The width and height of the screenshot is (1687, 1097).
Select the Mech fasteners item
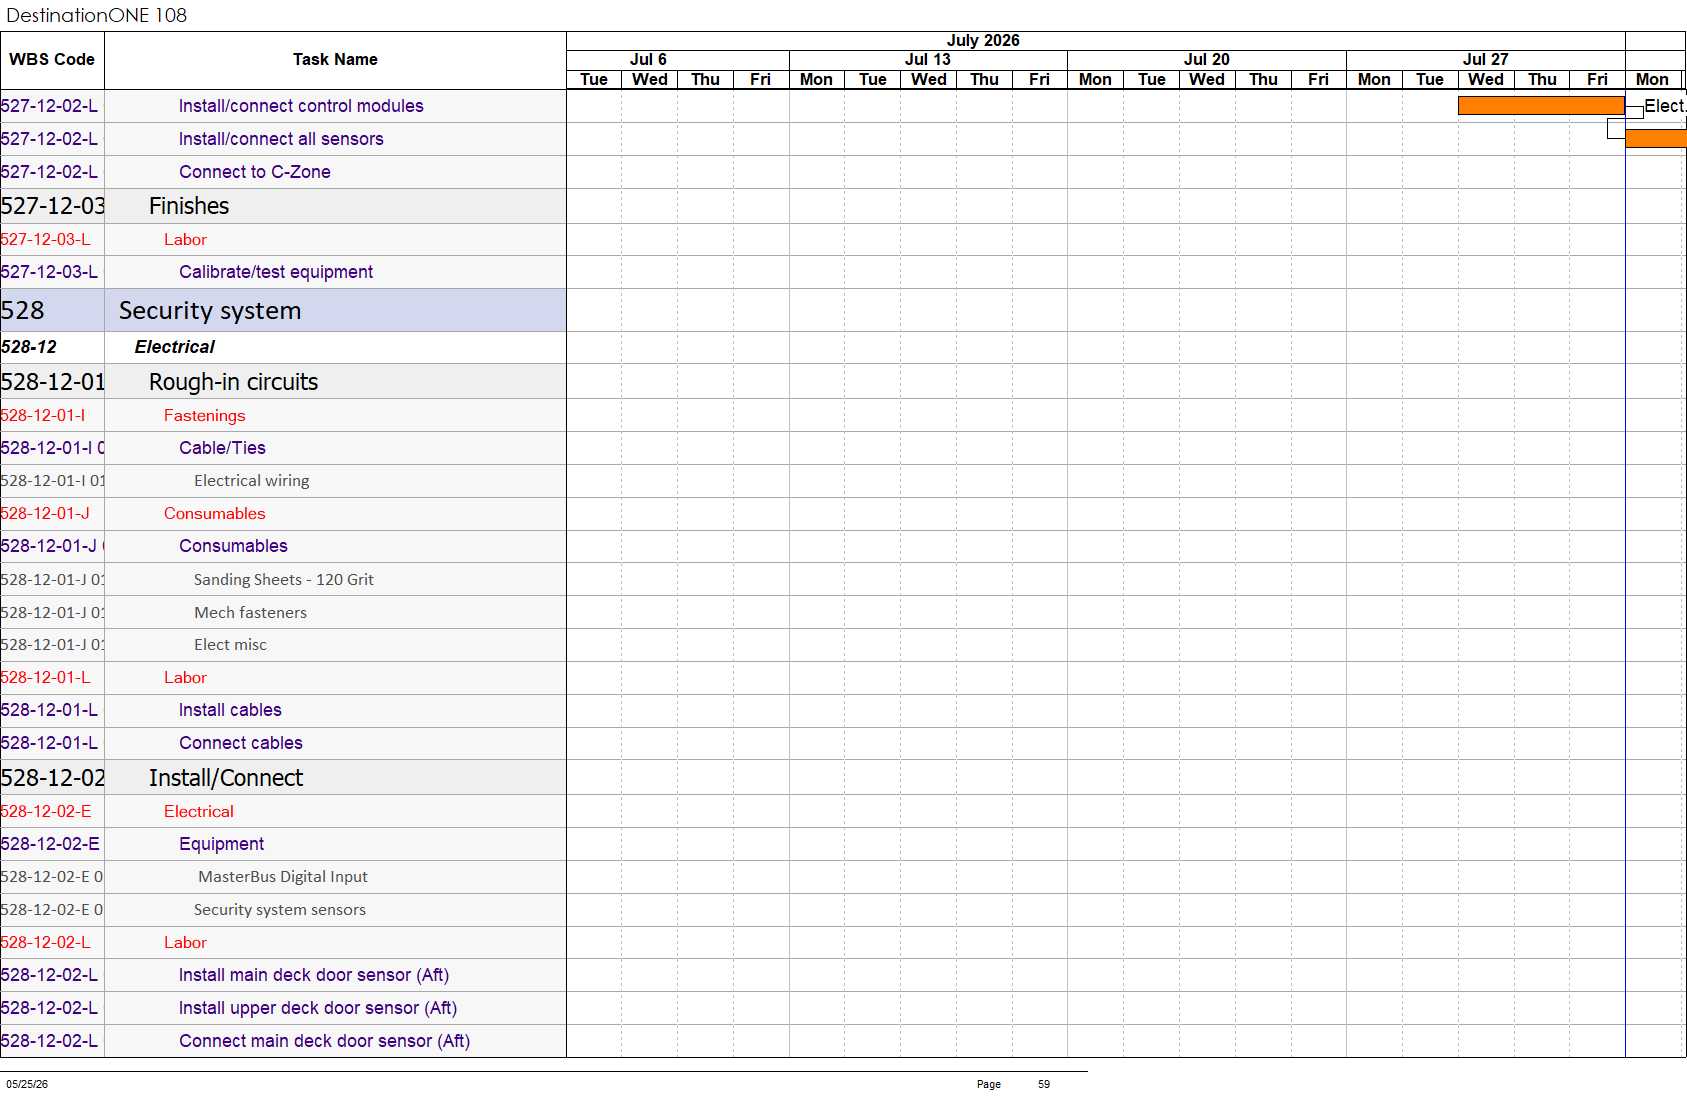click(x=250, y=613)
